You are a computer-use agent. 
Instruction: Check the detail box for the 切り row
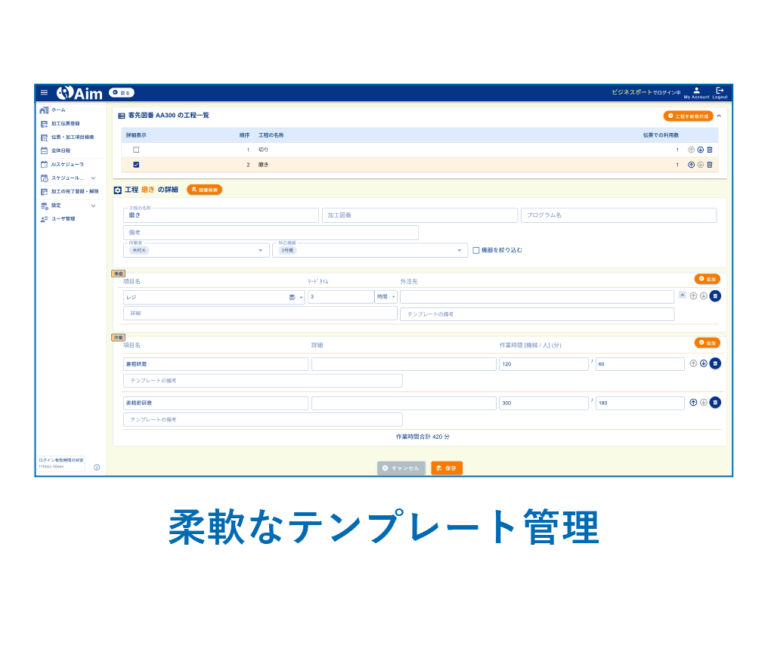pyautogui.click(x=136, y=149)
